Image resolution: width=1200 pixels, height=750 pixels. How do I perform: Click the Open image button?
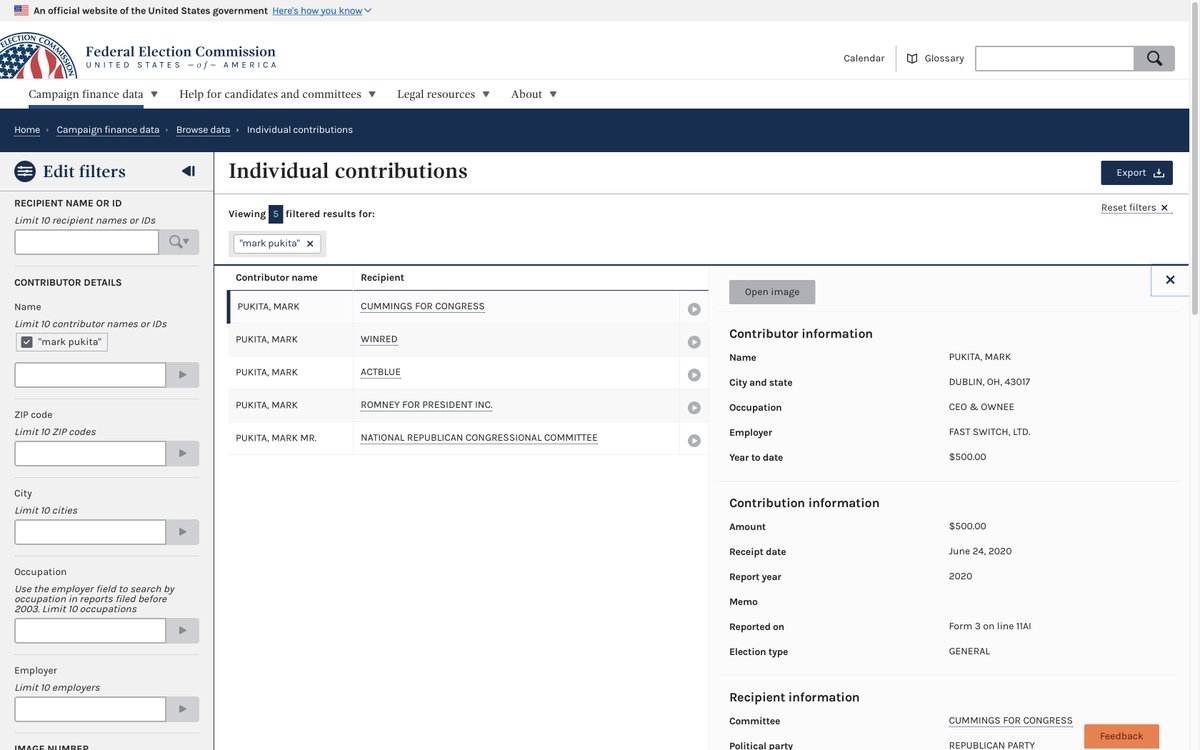[x=772, y=292]
